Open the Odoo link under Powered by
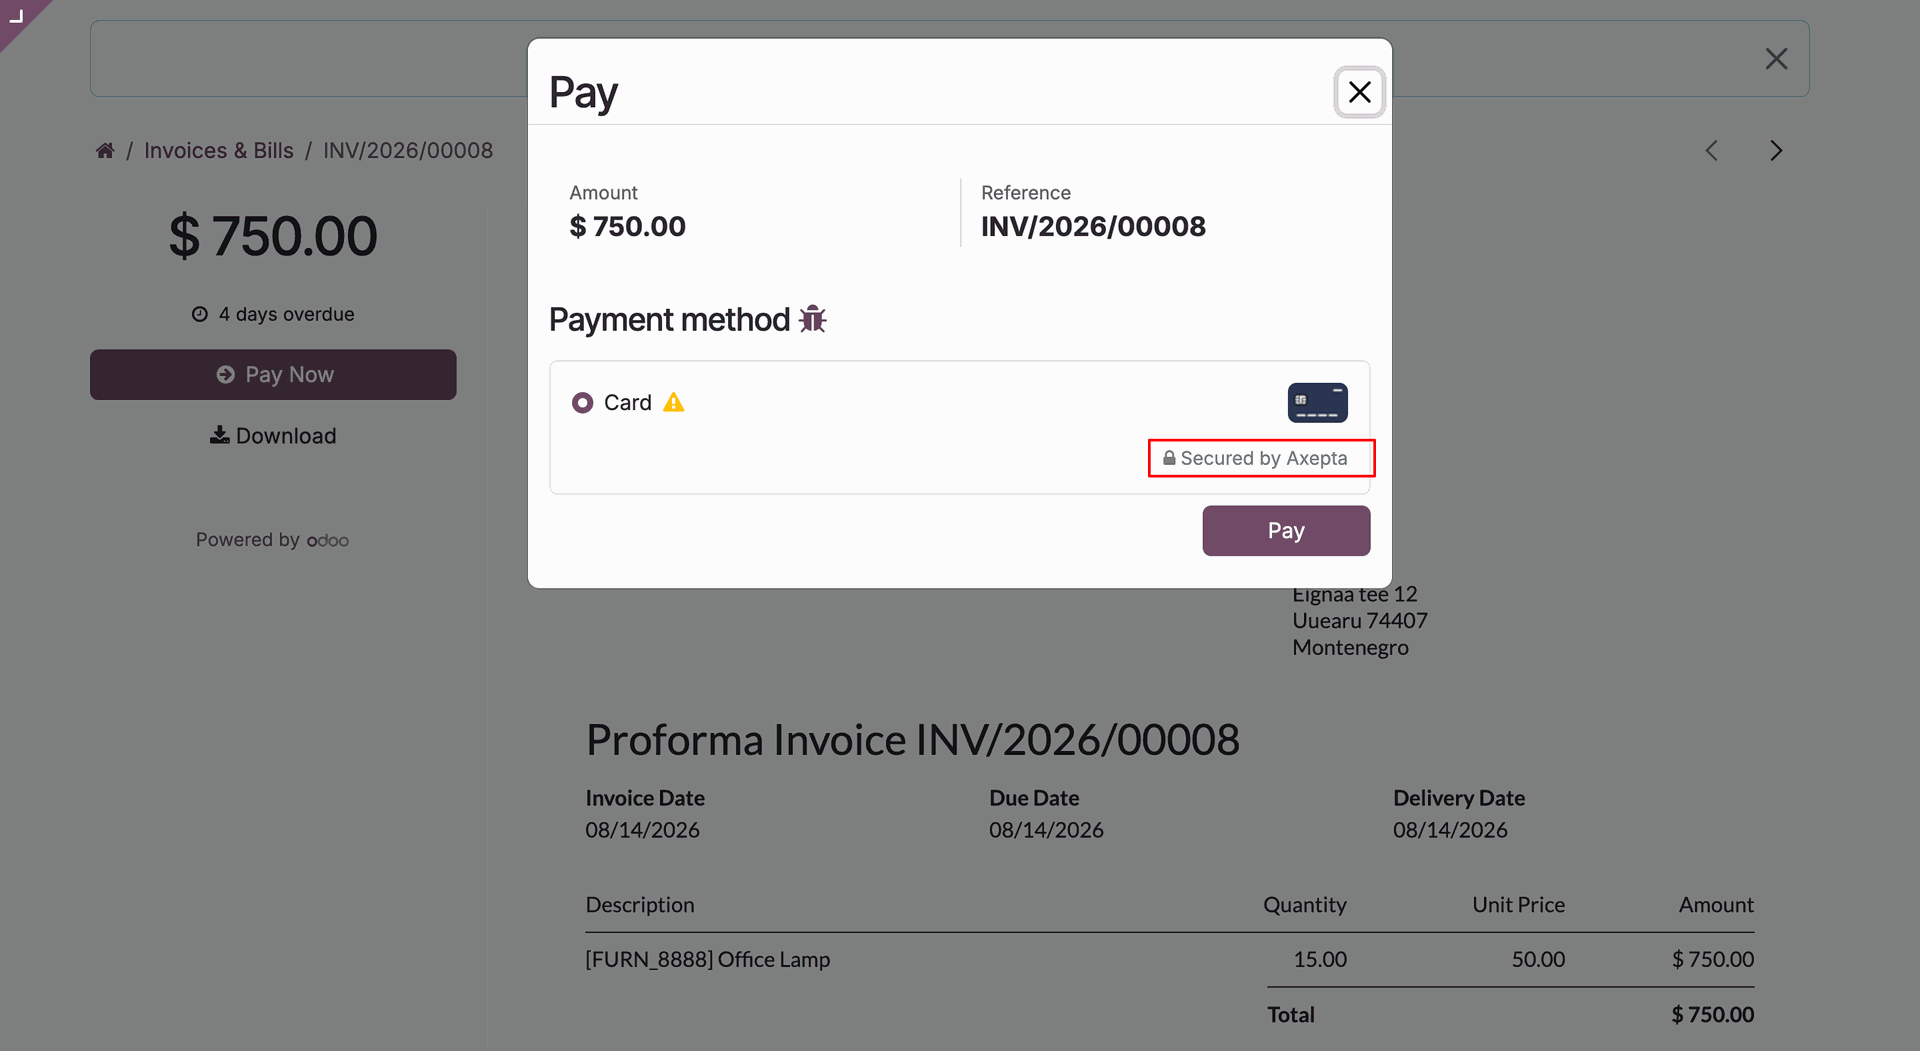The height and width of the screenshot is (1051, 1920). (328, 540)
